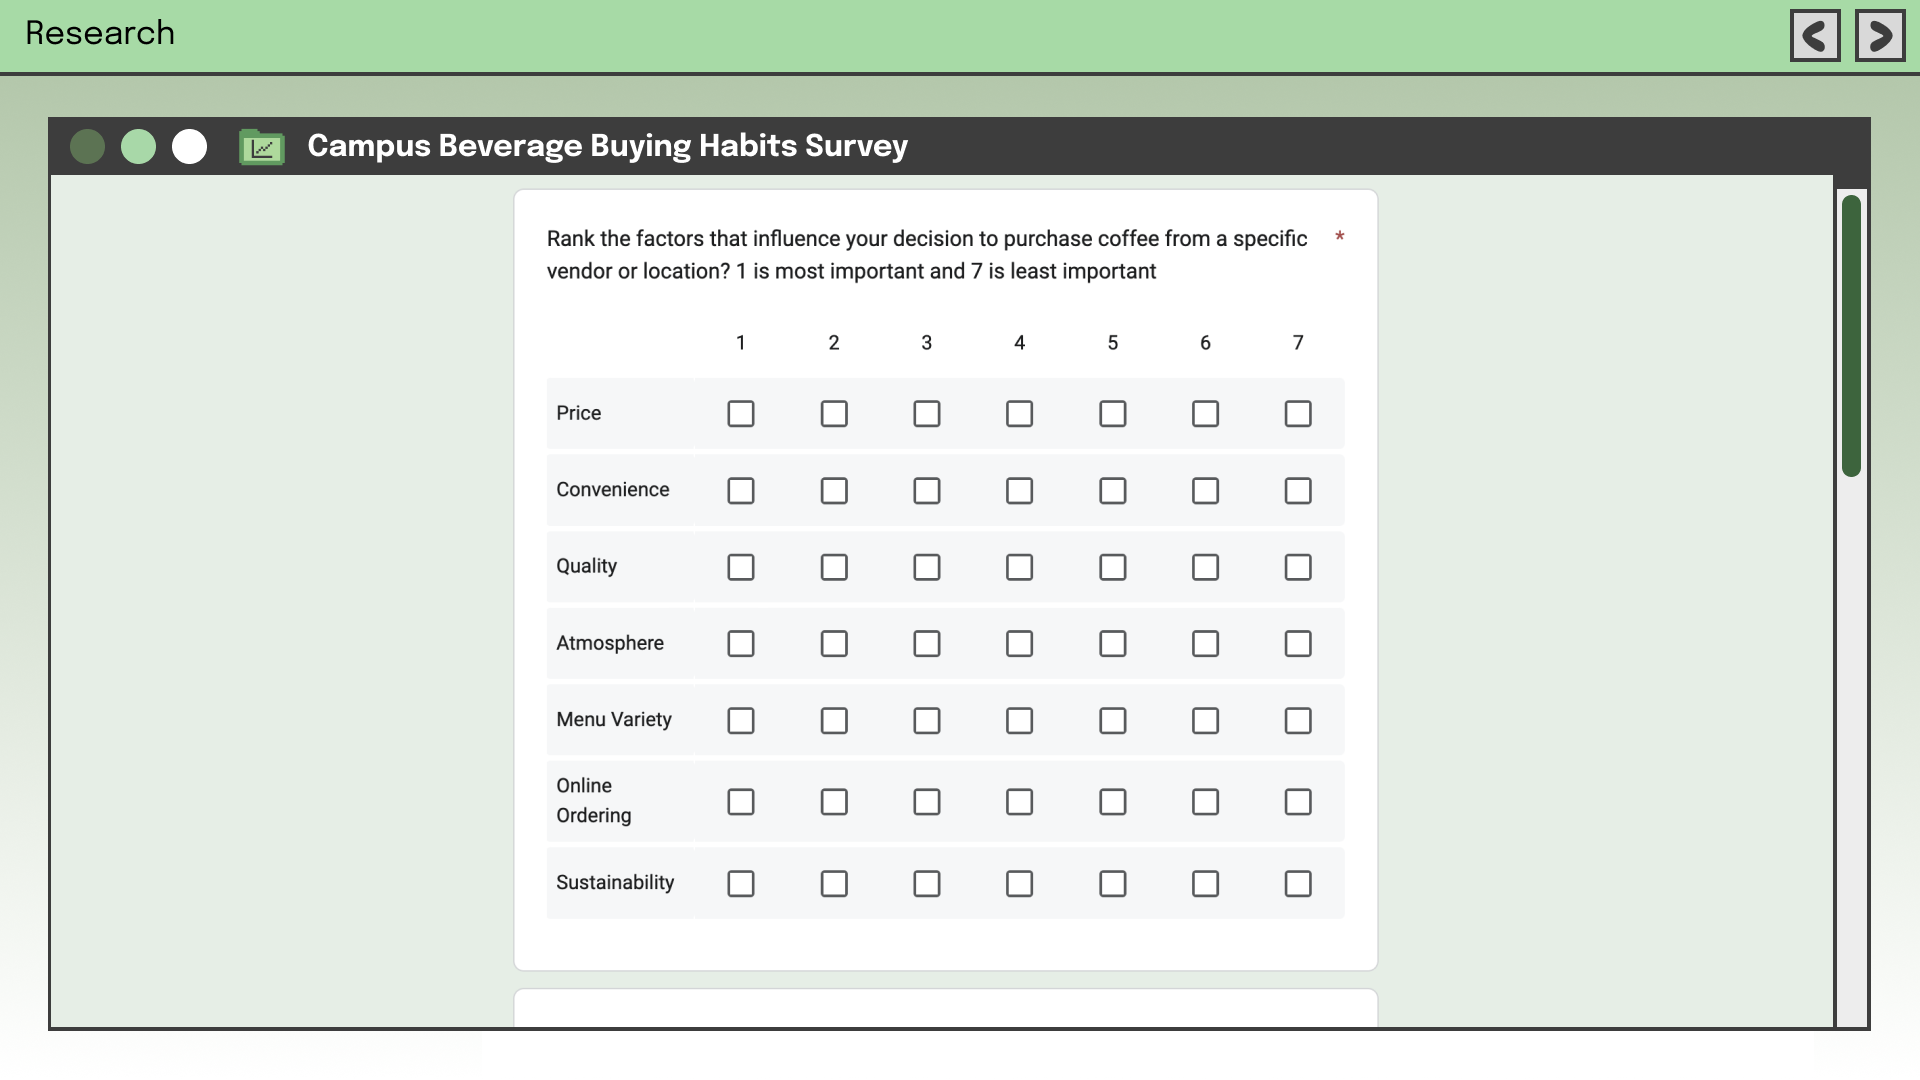Check rank 7 for Atmosphere
This screenshot has height=1080, width=1920.
(x=1298, y=644)
